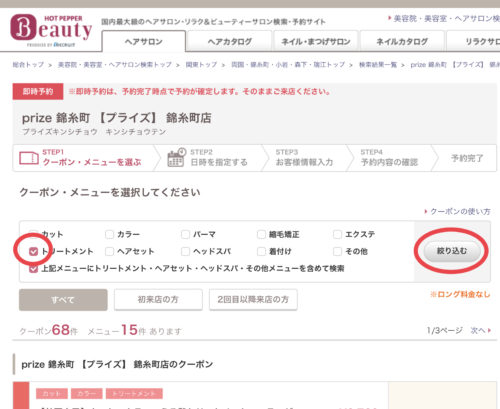Open the ヘアサロン tab
This screenshot has width=500, height=409.
coord(144,41)
